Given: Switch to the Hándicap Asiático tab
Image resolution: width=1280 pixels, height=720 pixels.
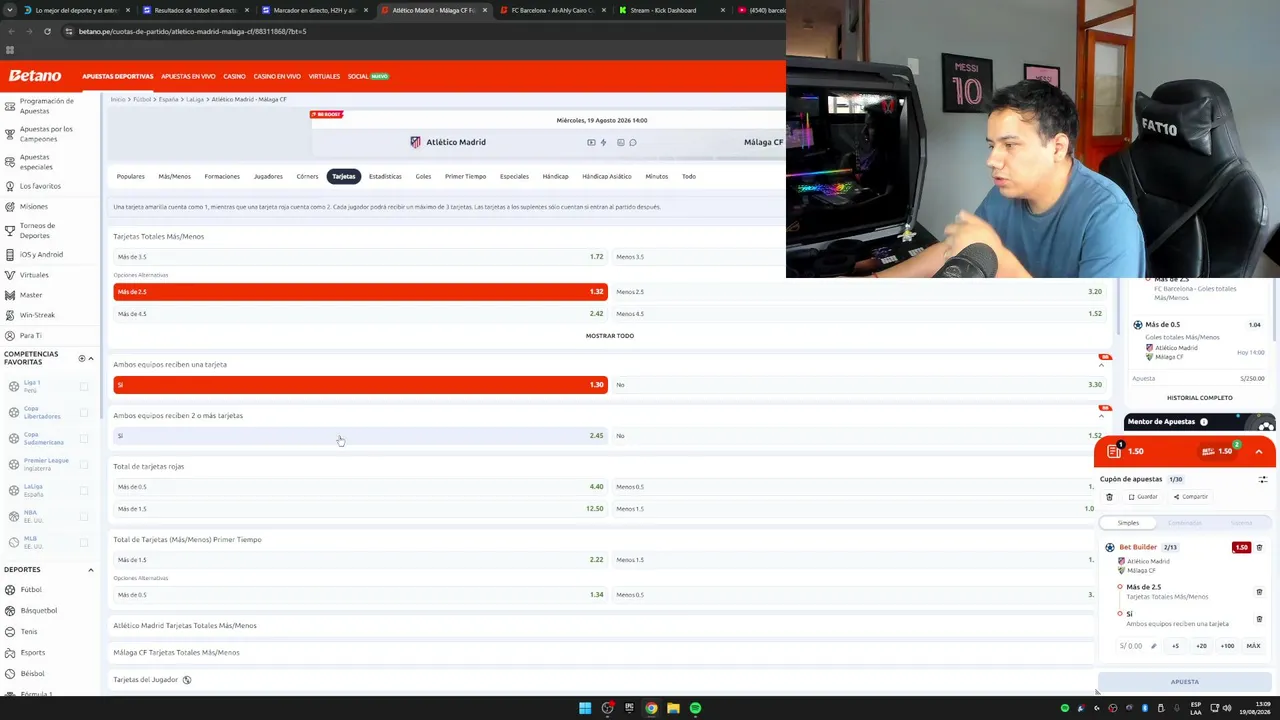Looking at the screenshot, I should pyautogui.click(x=607, y=177).
